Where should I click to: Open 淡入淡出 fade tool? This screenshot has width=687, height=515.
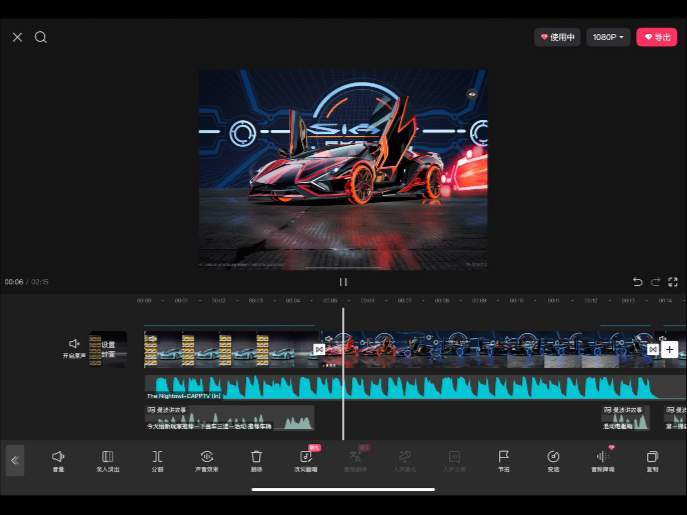[108, 461]
